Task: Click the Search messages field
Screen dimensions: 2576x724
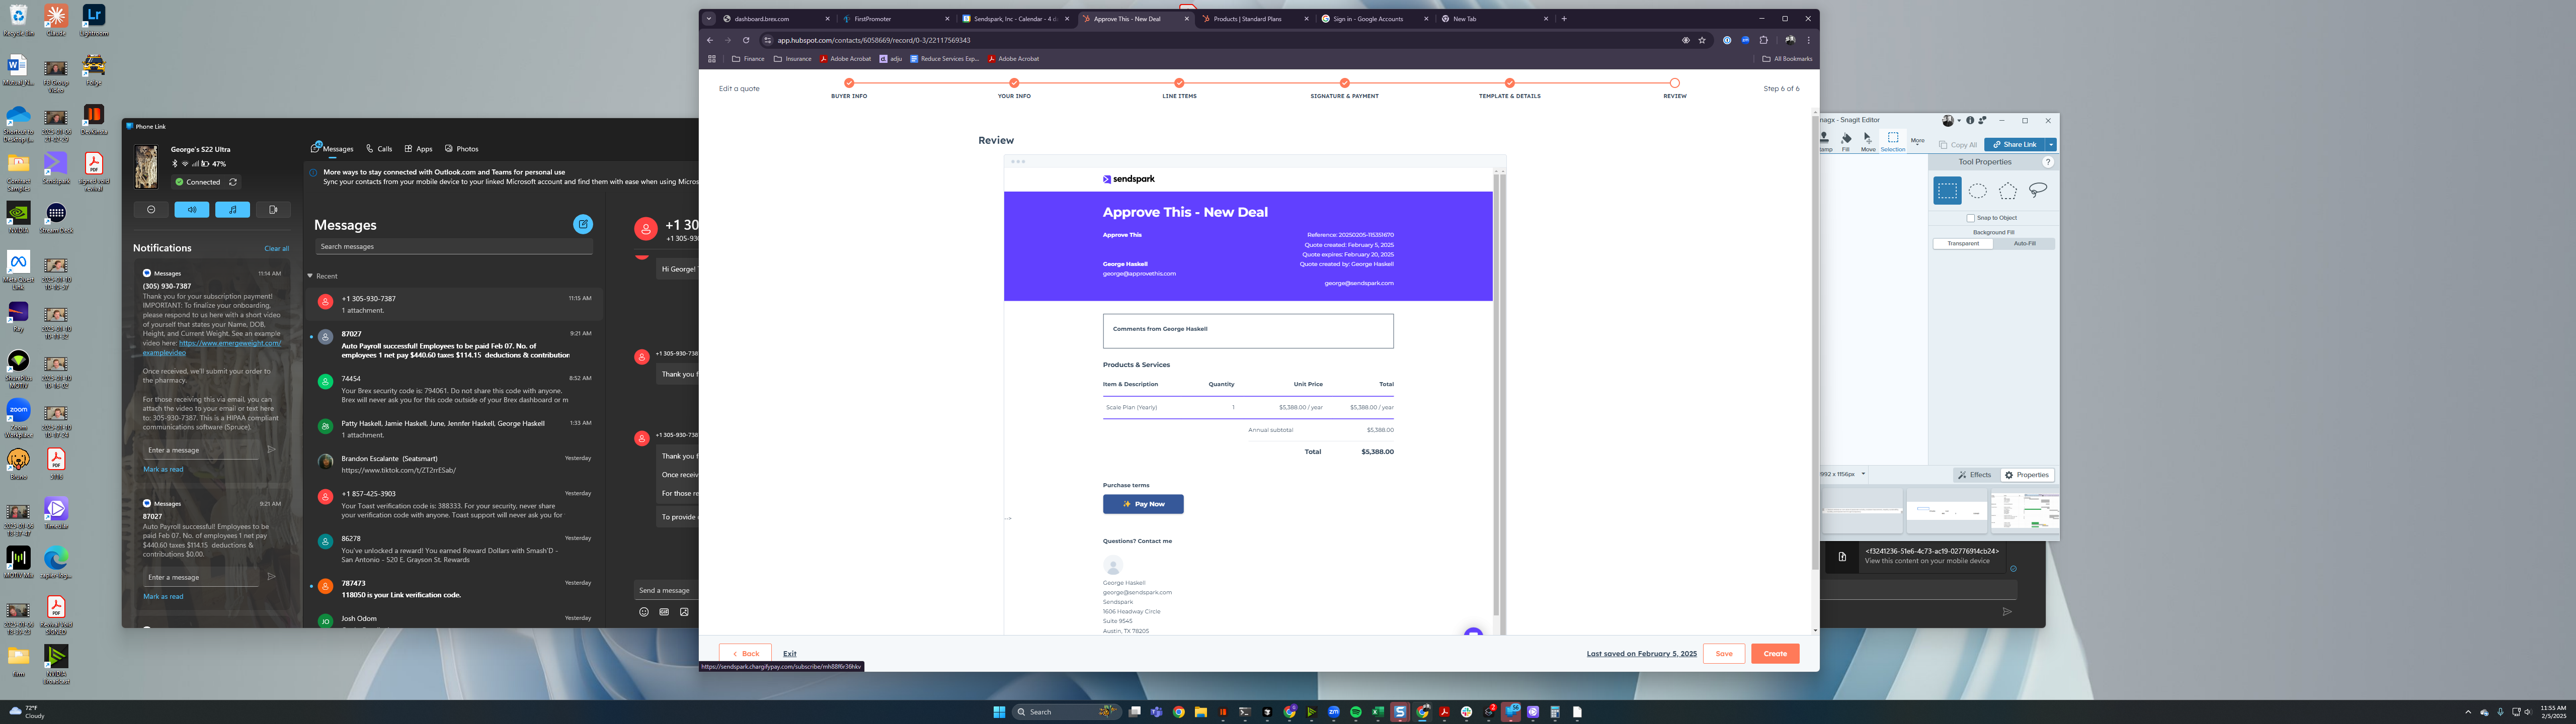Action: click(x=454, y=246)
